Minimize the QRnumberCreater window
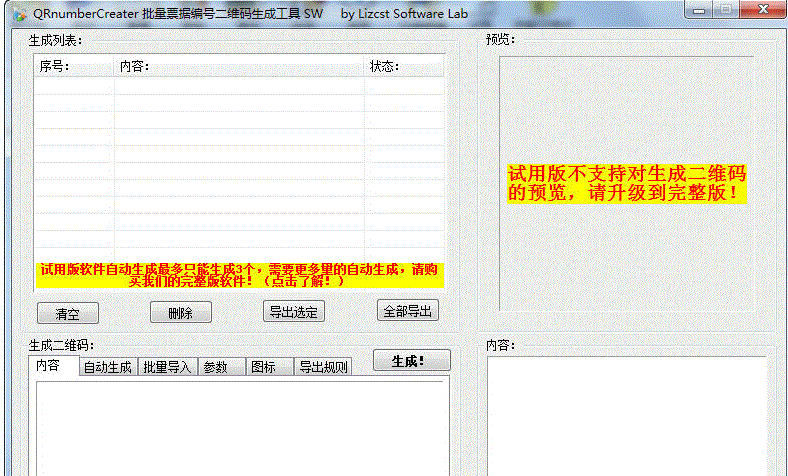788x476 pixels. click(699, 10)
